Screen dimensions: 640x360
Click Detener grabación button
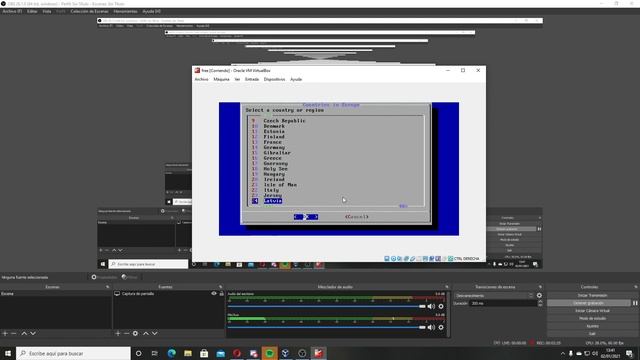coord(589,303)
